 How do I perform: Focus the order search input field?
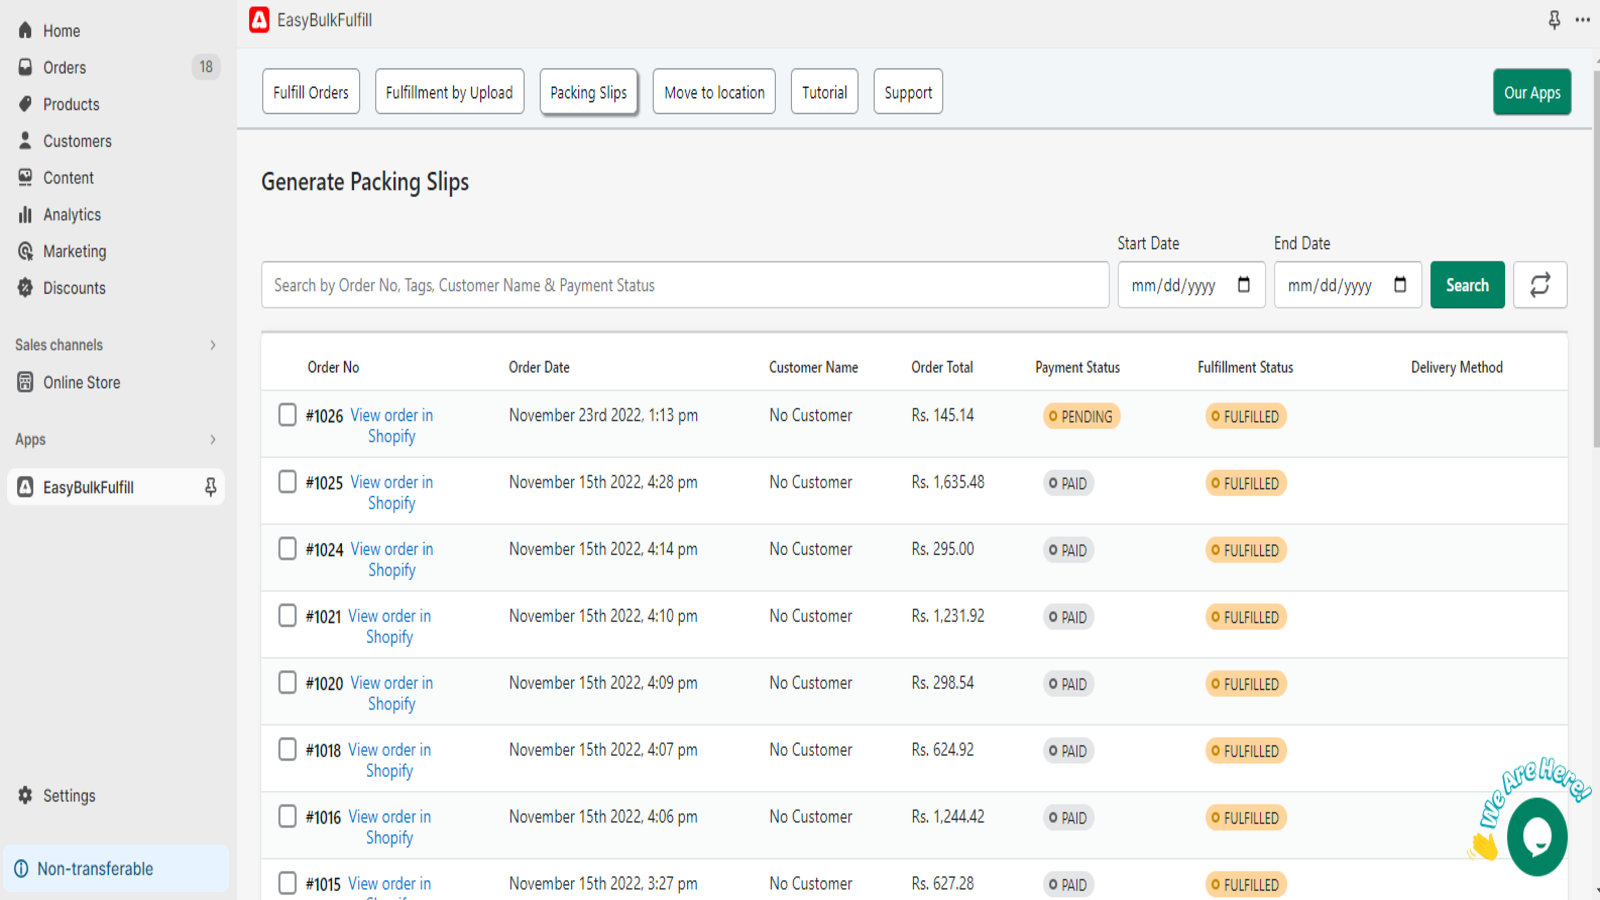click(x=685, y=285)
